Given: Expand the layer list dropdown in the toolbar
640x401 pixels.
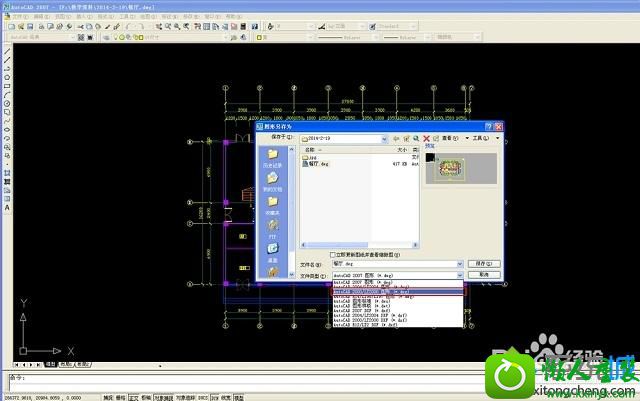Looking at the screenshot, I should click(224, 37).
